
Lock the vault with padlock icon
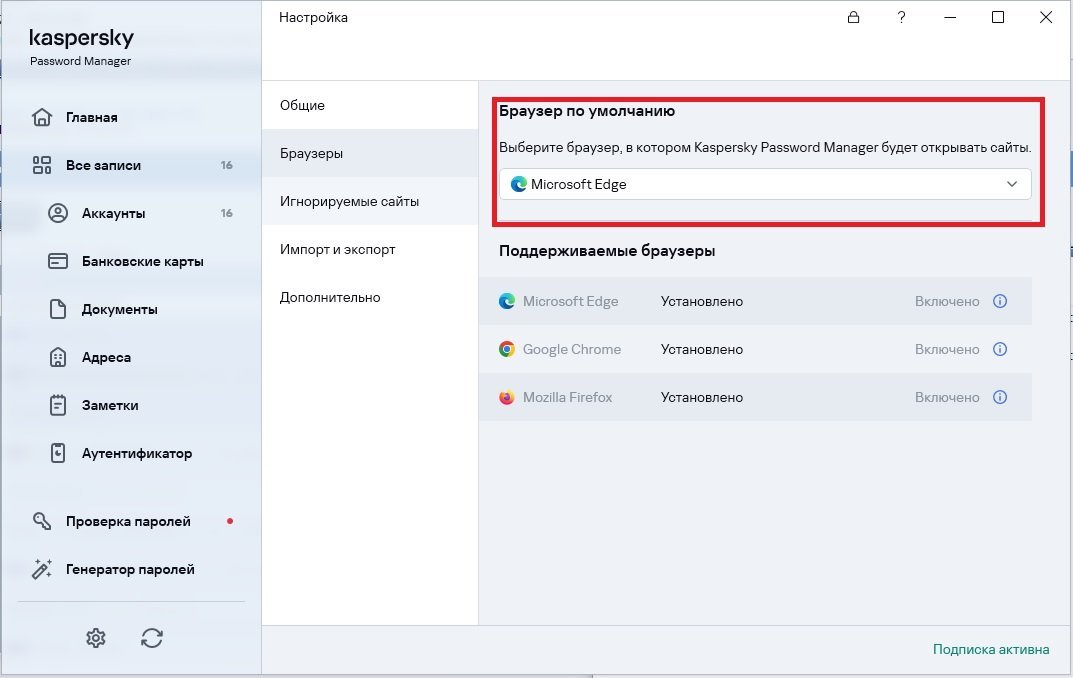click(853, 17)
